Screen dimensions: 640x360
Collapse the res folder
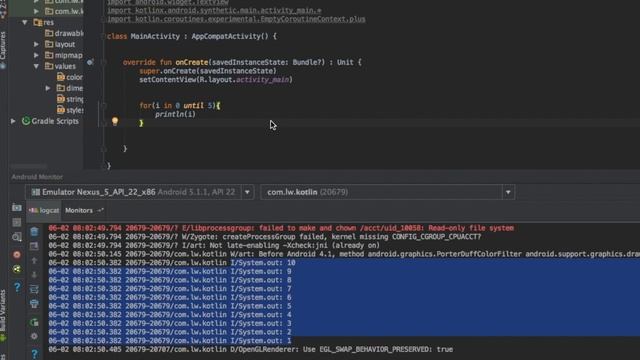(25, 22)
